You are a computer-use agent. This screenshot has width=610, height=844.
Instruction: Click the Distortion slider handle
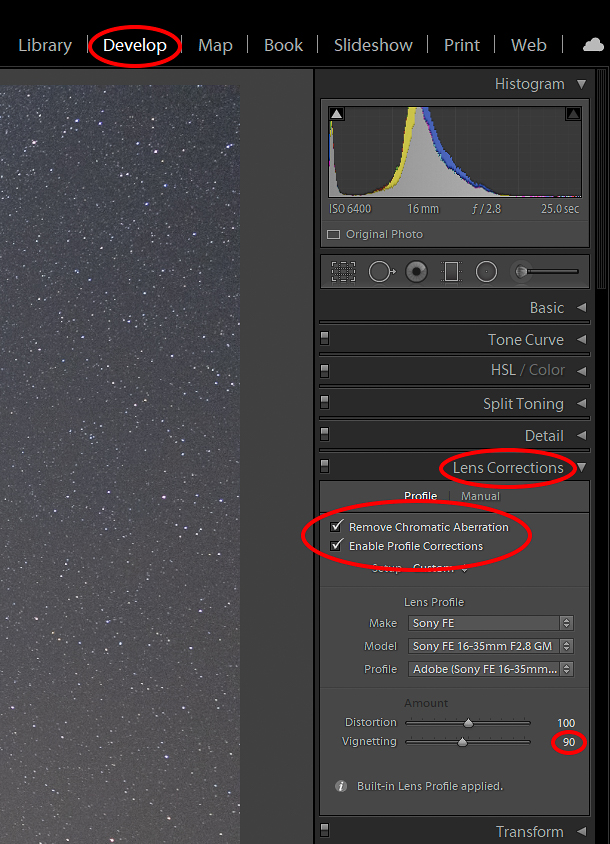point(468,723)
